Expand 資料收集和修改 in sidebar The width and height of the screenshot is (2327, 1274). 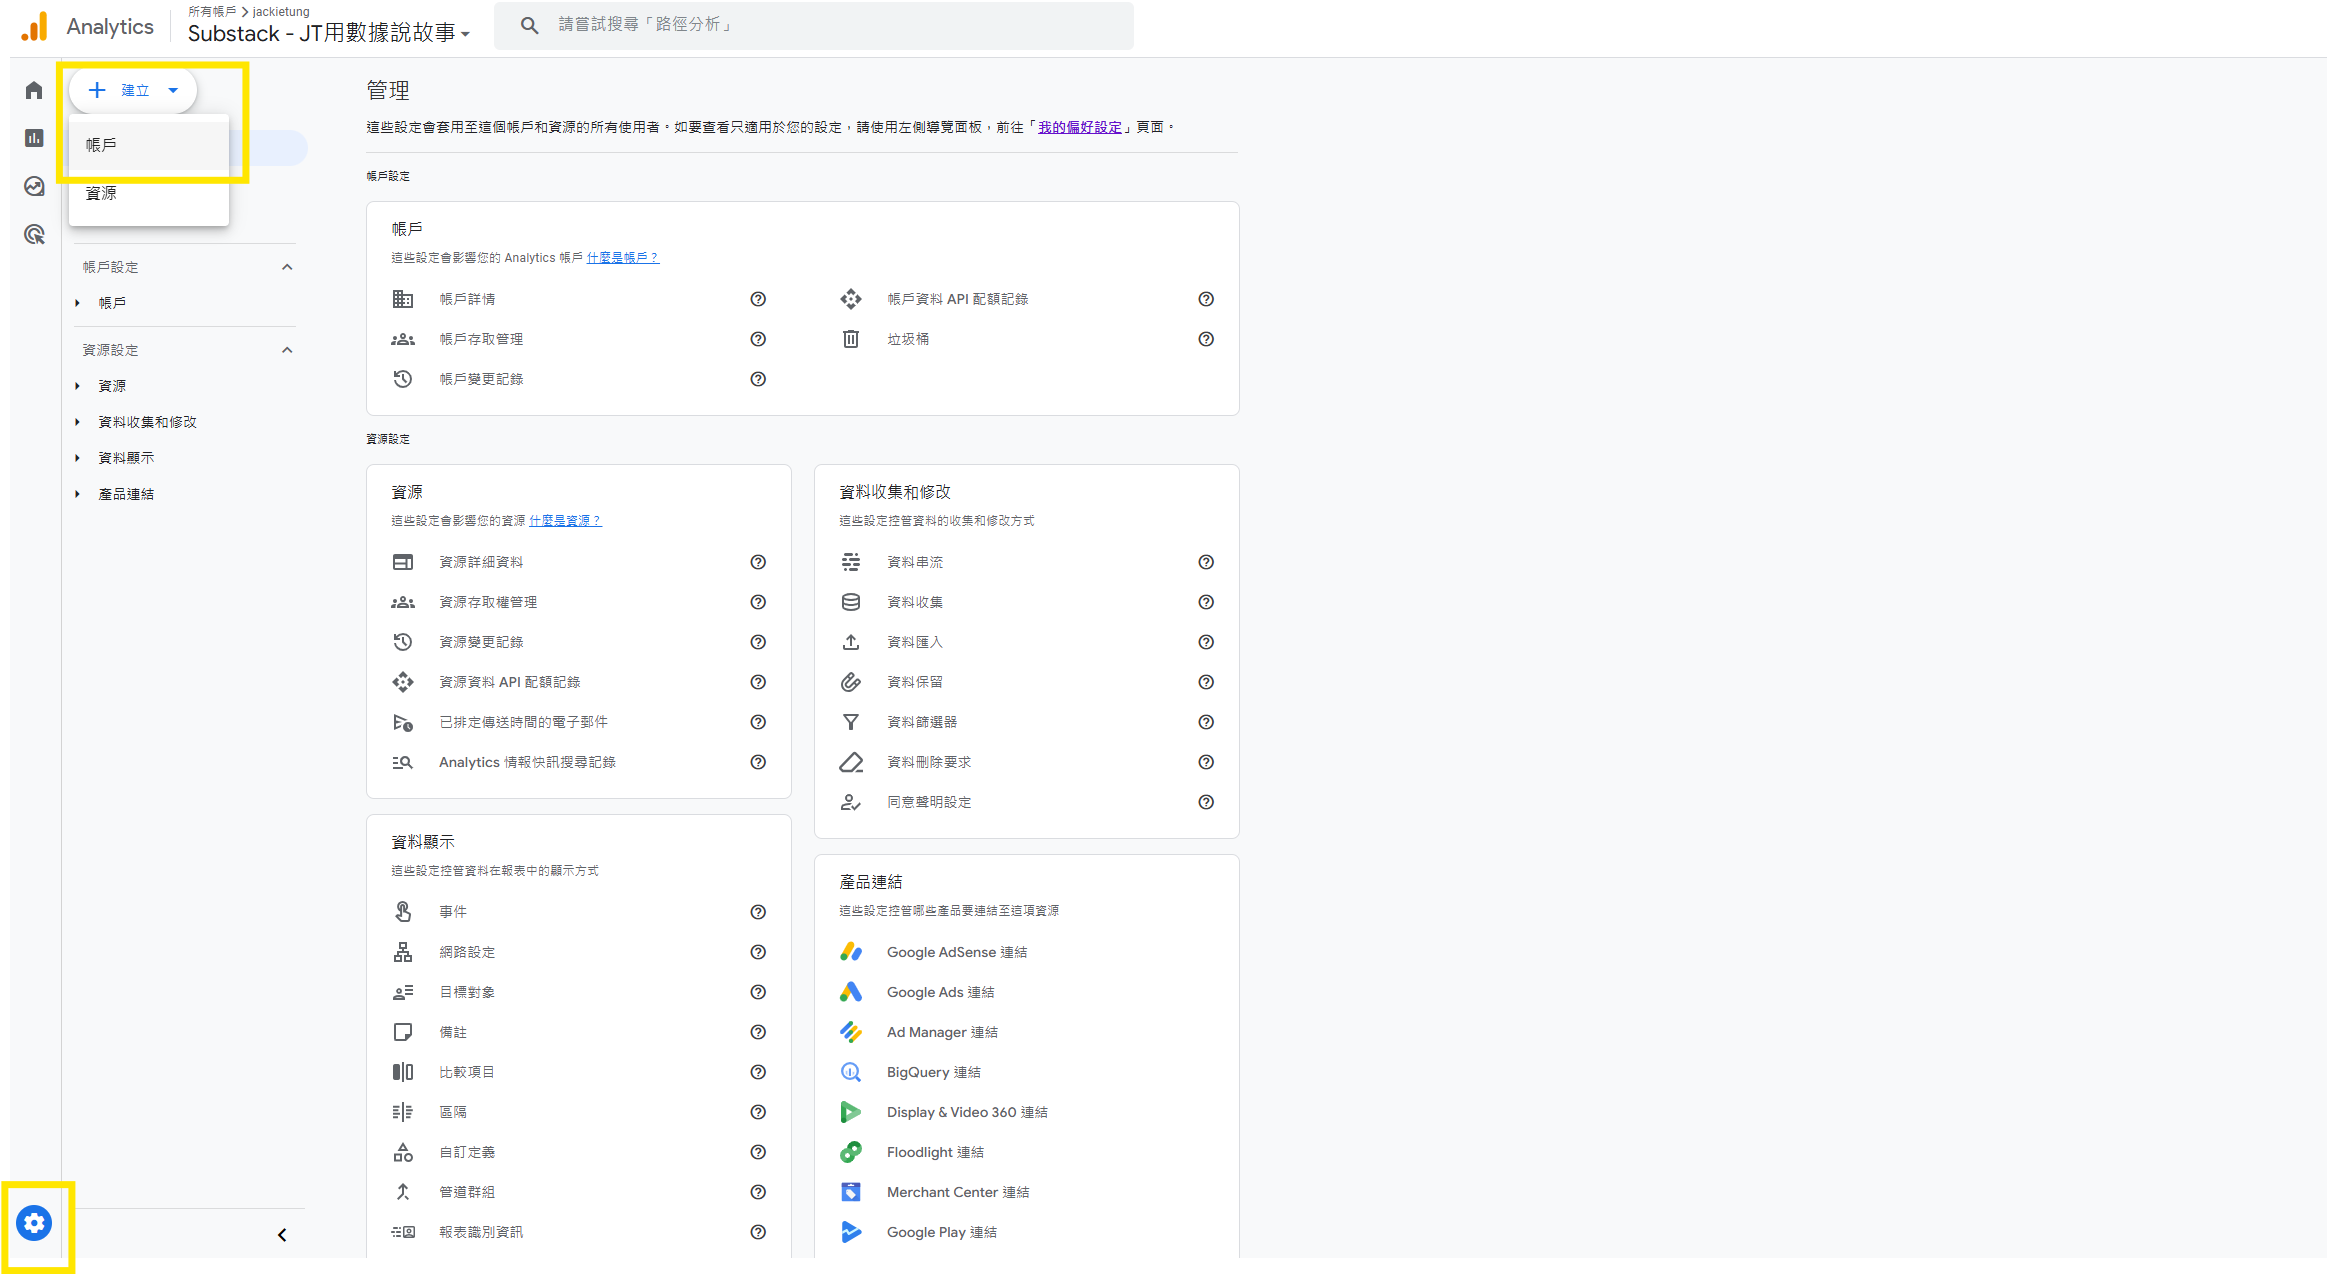point(77,422)
